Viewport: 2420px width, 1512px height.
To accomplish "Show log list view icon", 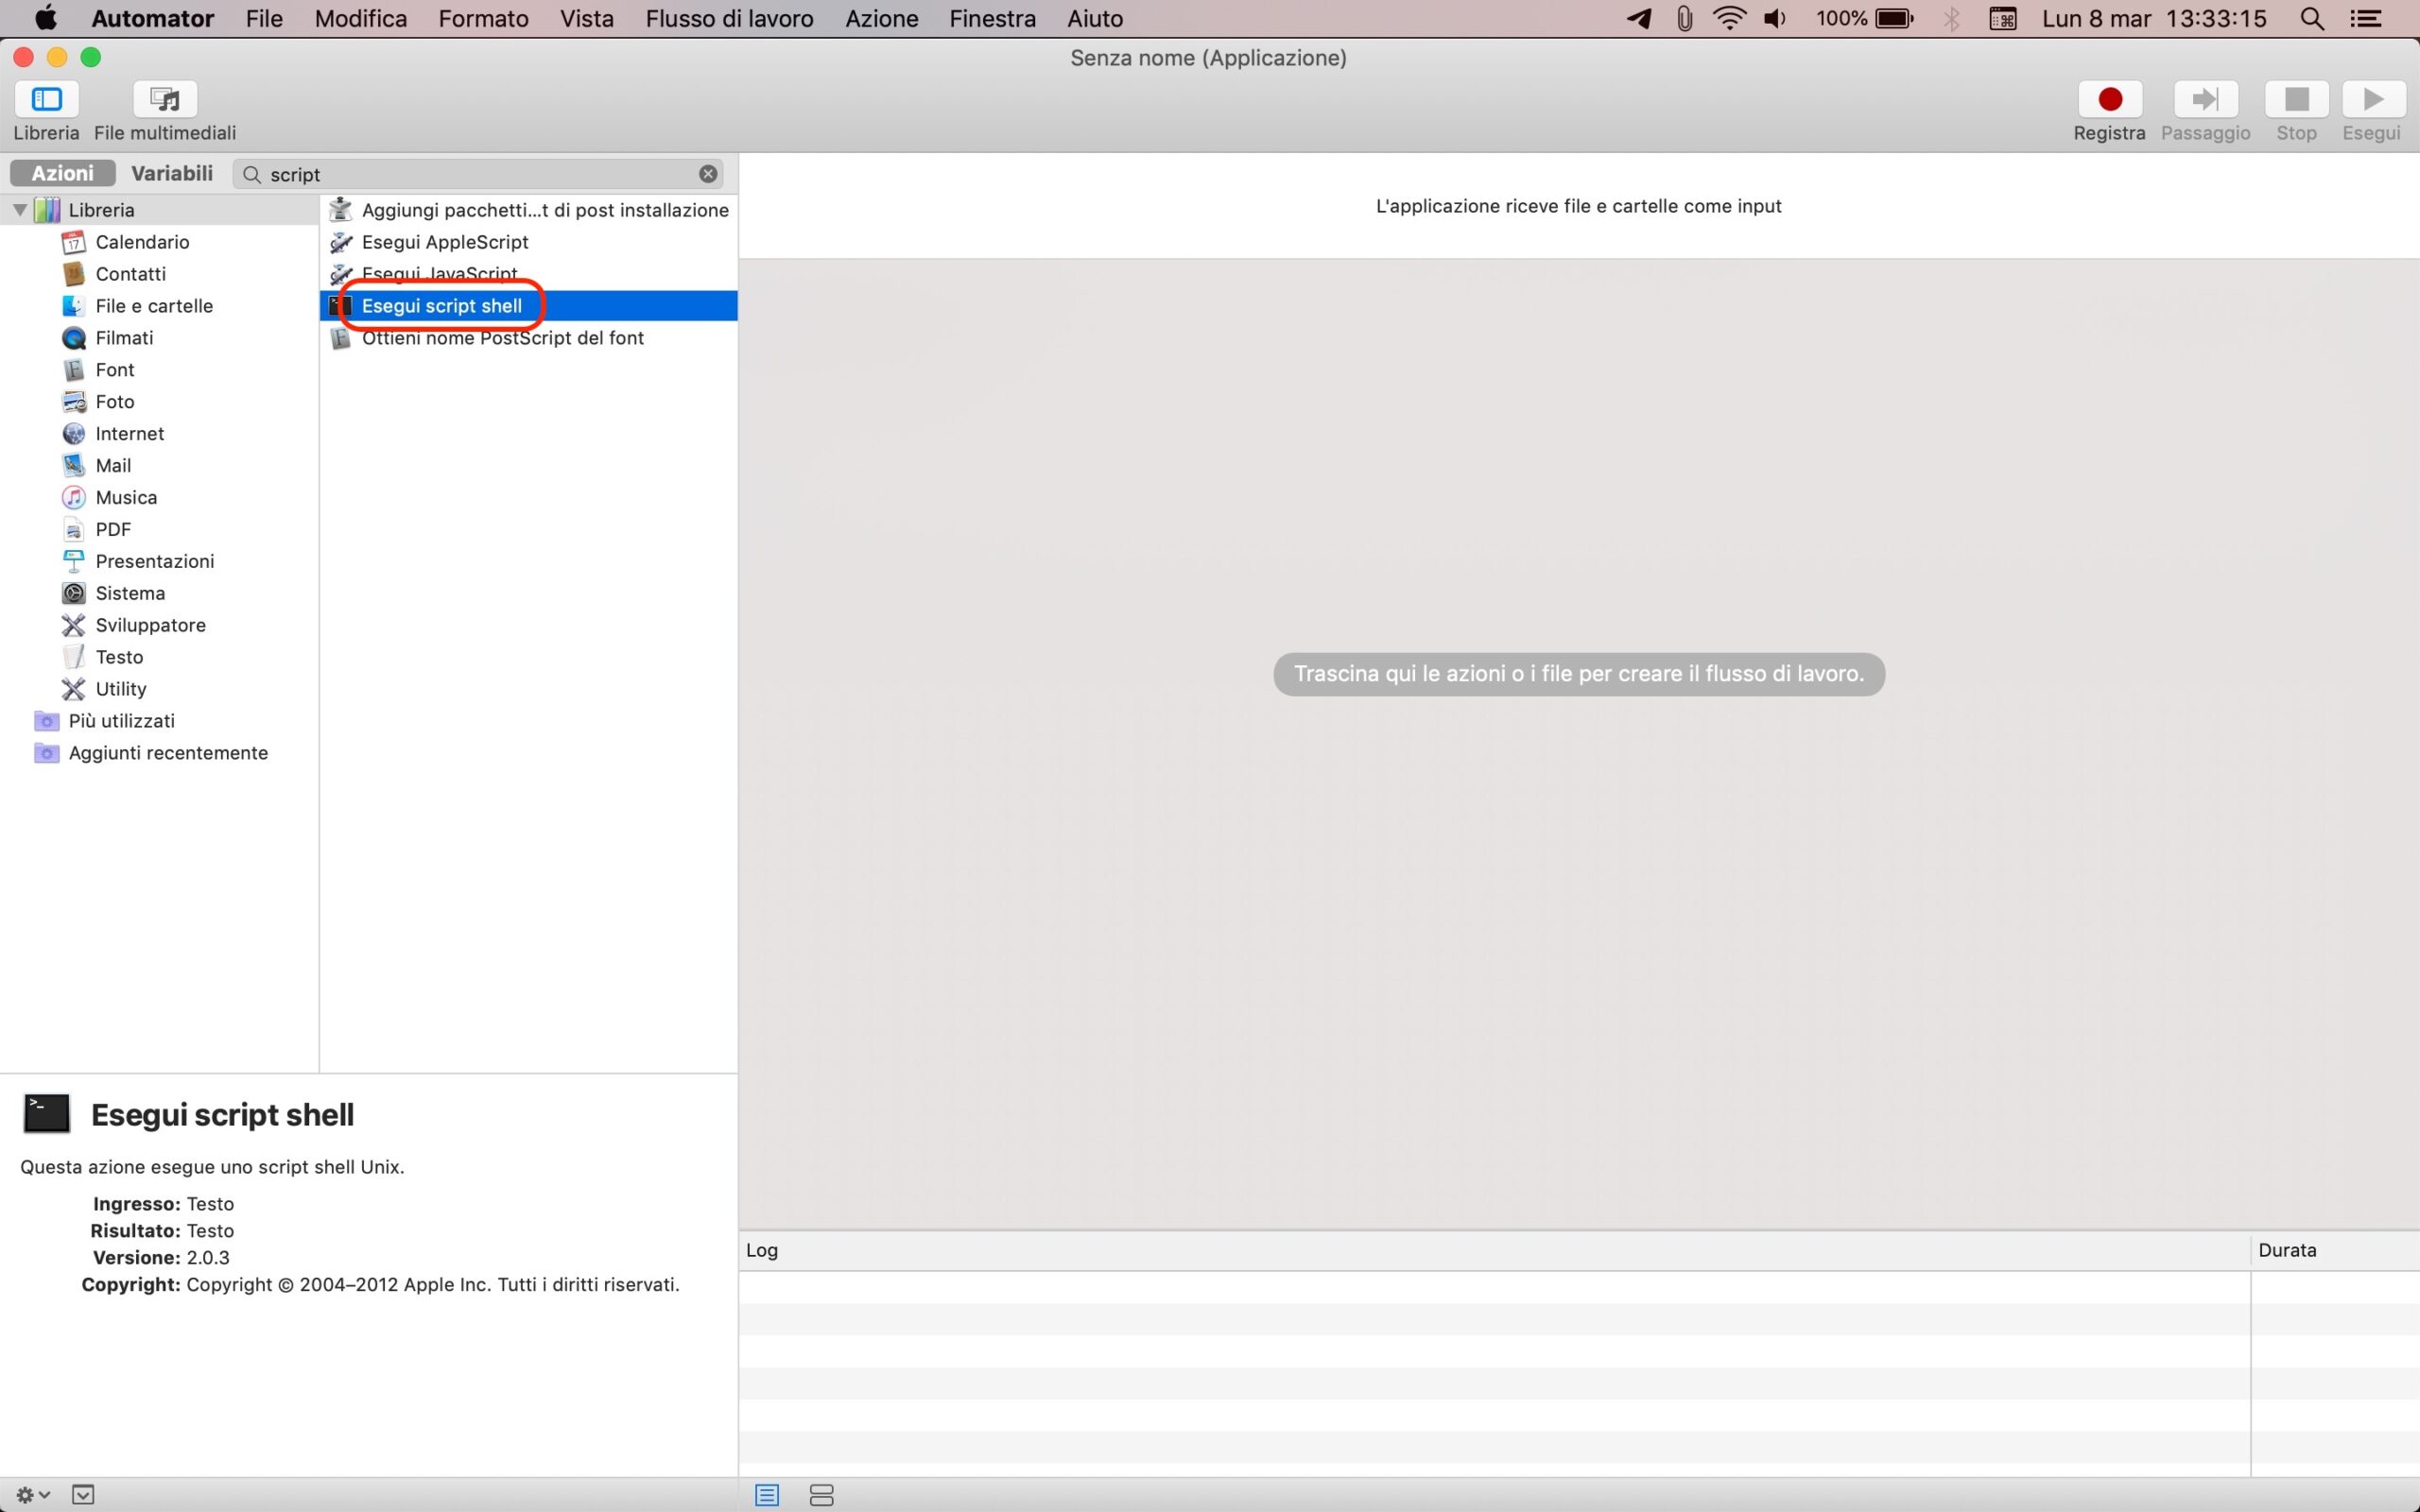I will [x=767, y=1495].
